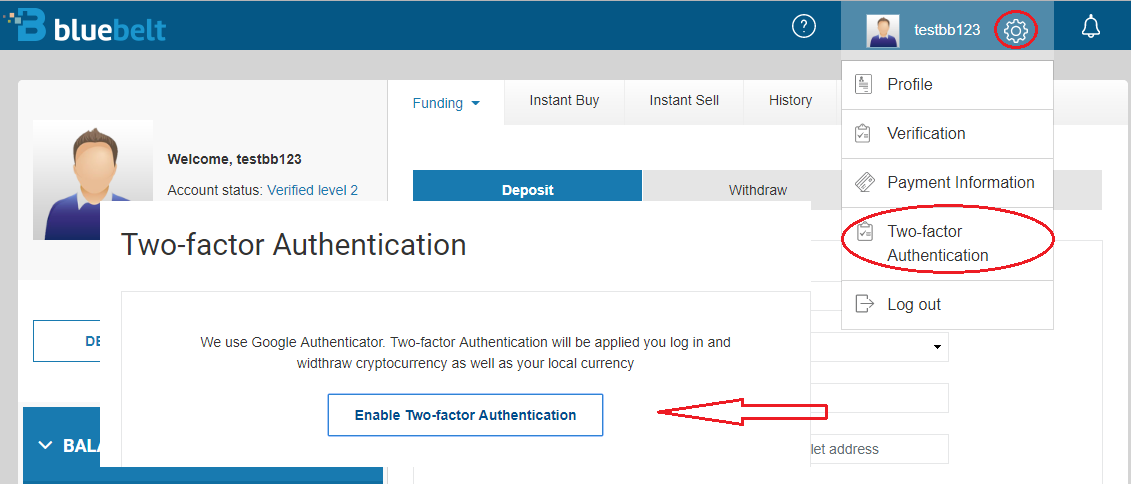Collapse the Balance section chevron

(45, 445)
